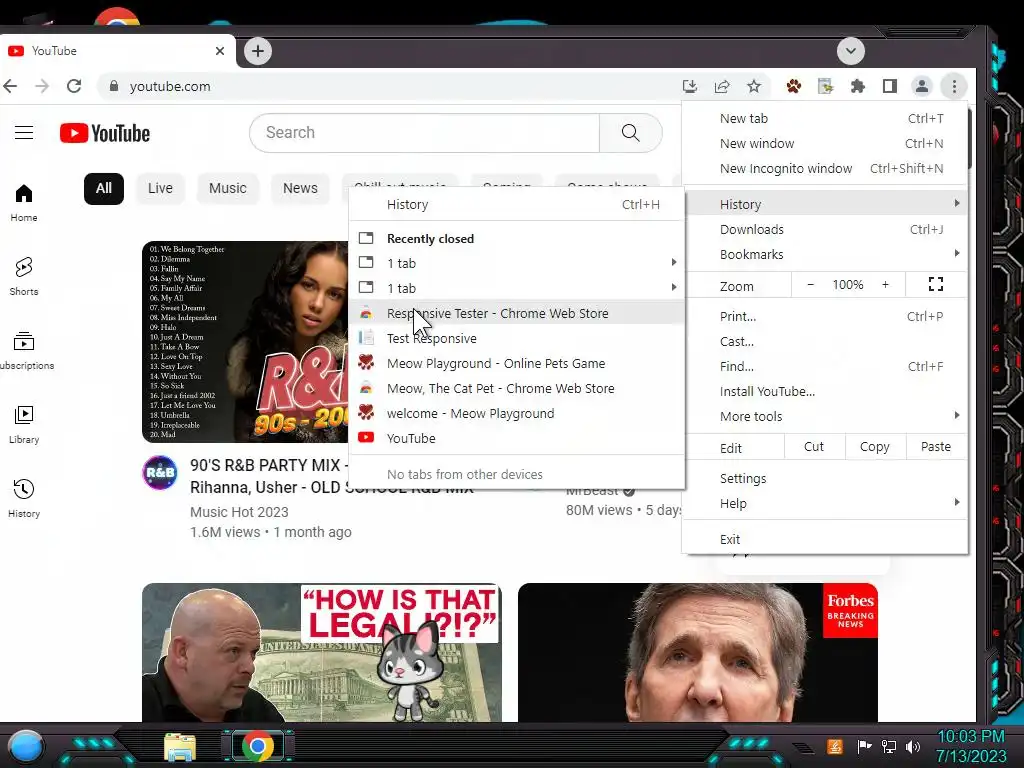Select the All filter chip
This screenshot has width=1024, height=768.
click(x=104, y=188)
